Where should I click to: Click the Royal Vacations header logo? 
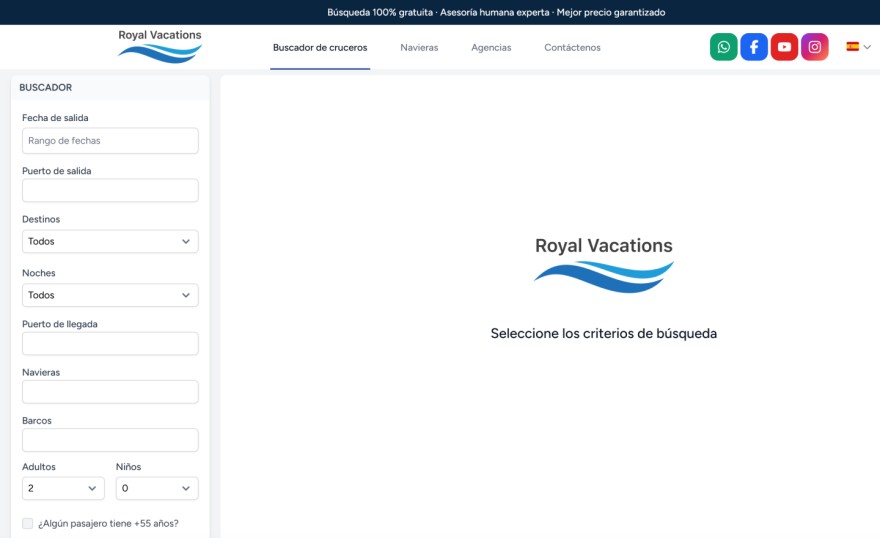point(160,46)
